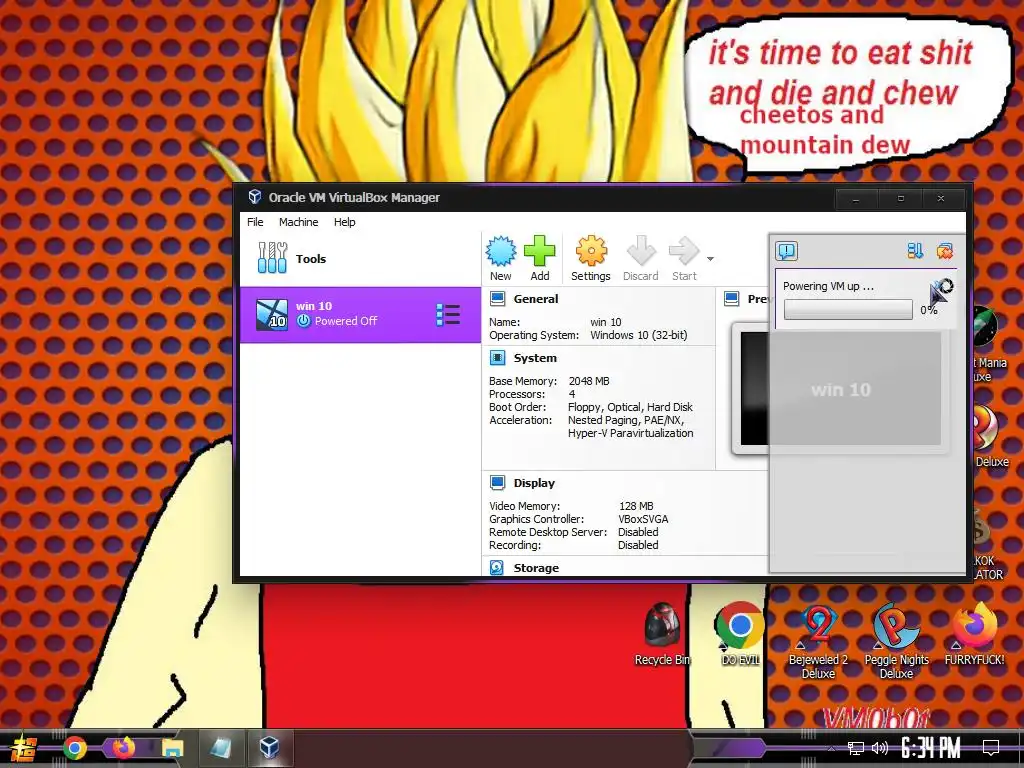Open the Help menu
The image size is (1024, 768).
345,222
